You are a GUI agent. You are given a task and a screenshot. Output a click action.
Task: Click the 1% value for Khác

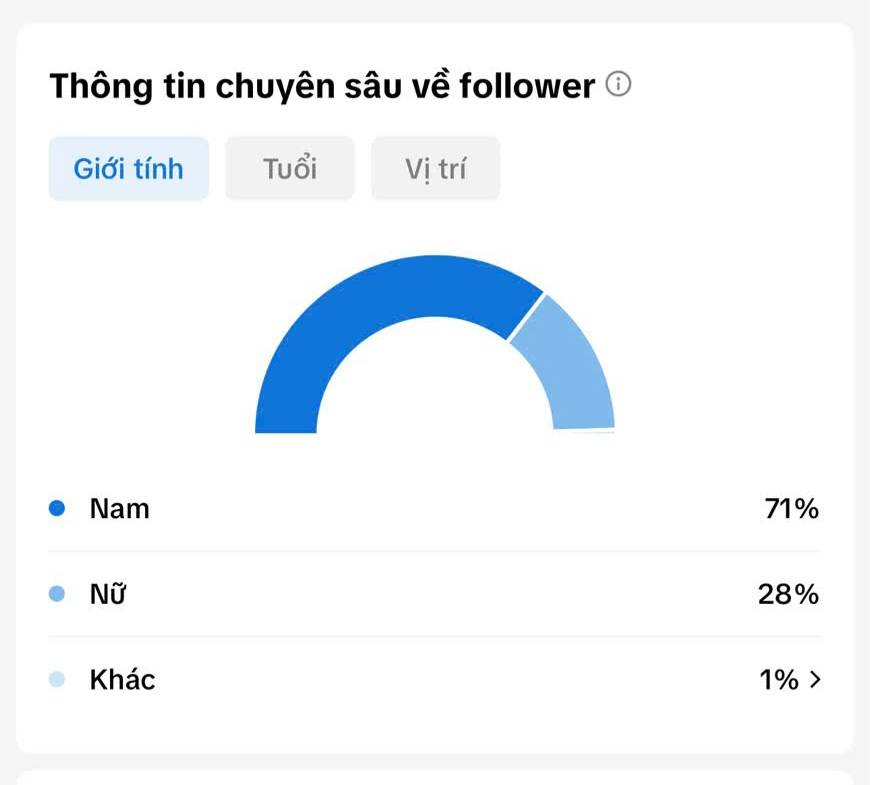point(779,680)
